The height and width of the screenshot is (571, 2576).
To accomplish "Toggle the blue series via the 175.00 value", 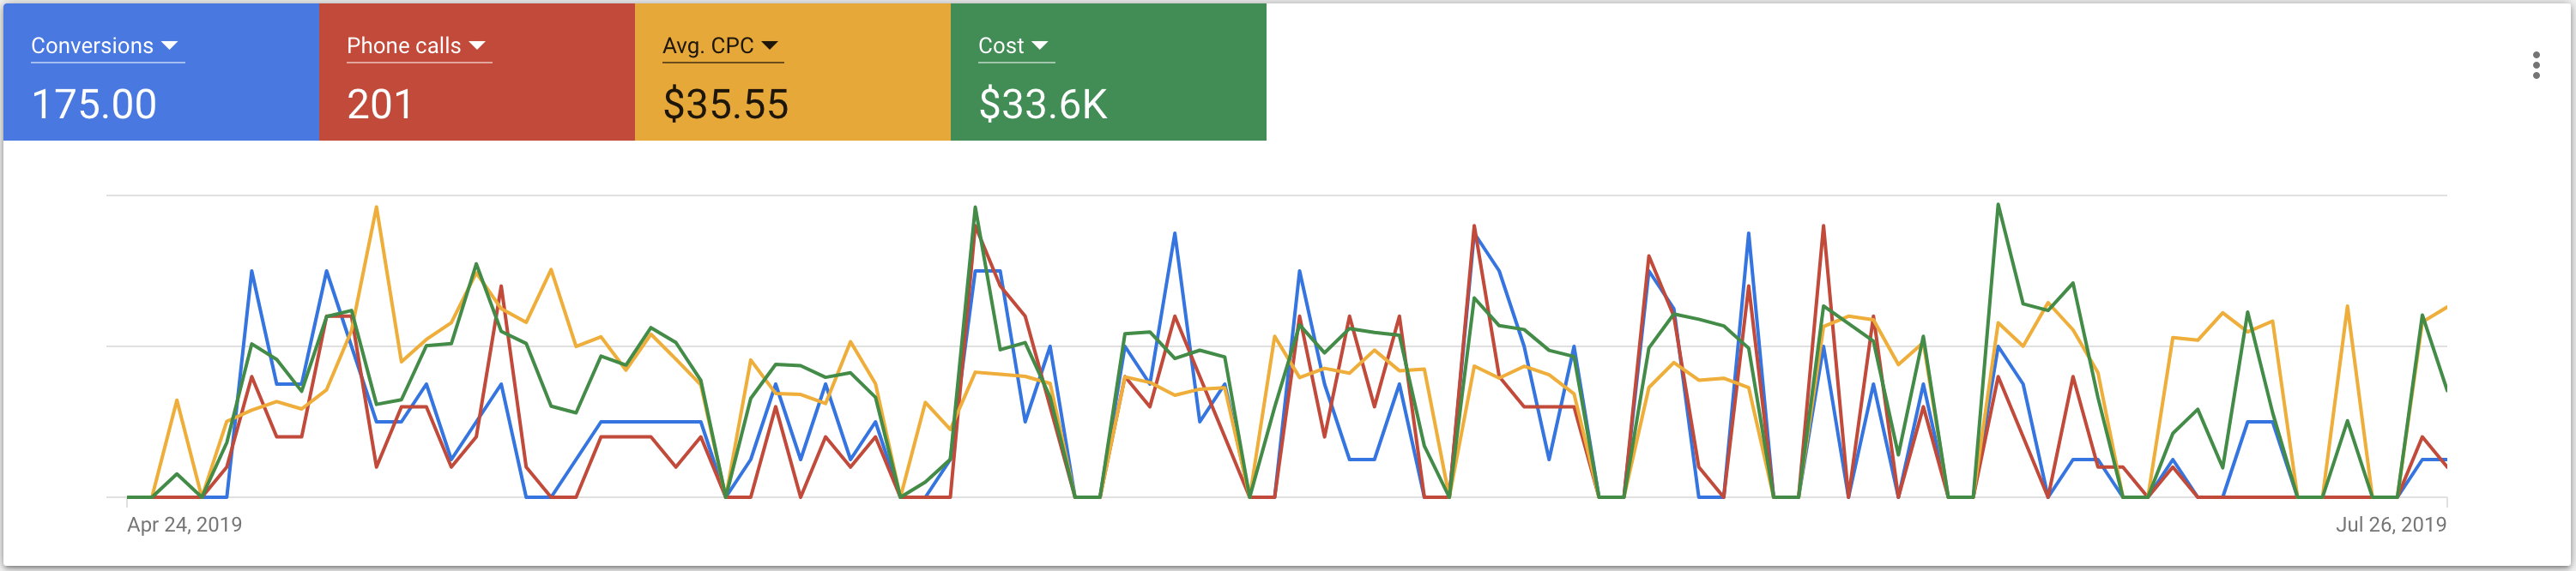I will 94,104.
